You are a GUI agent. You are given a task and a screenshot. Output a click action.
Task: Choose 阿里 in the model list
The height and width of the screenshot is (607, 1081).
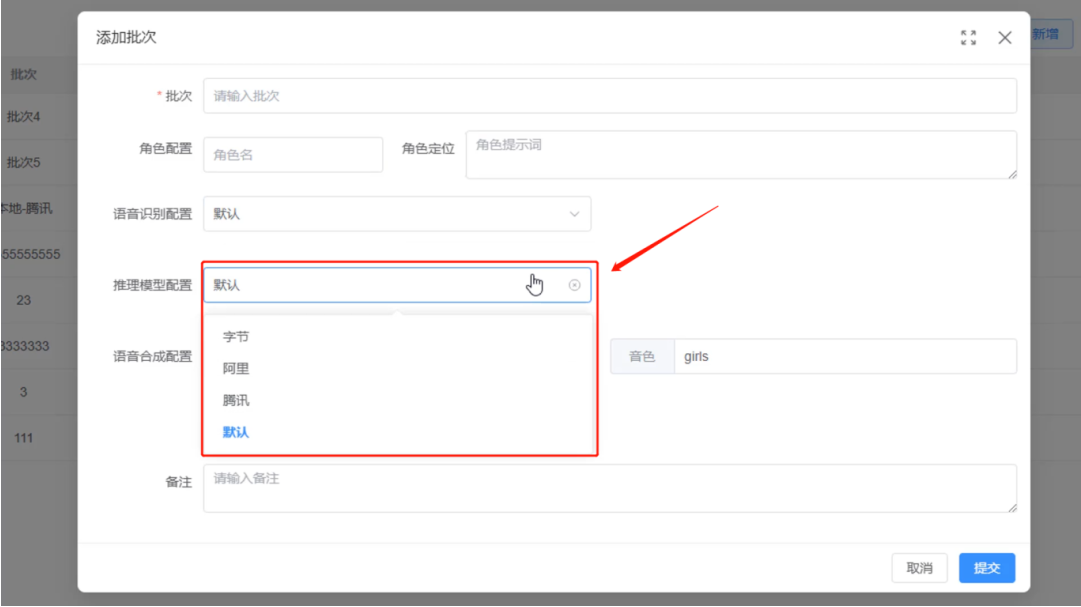click(x=398, y=368)
